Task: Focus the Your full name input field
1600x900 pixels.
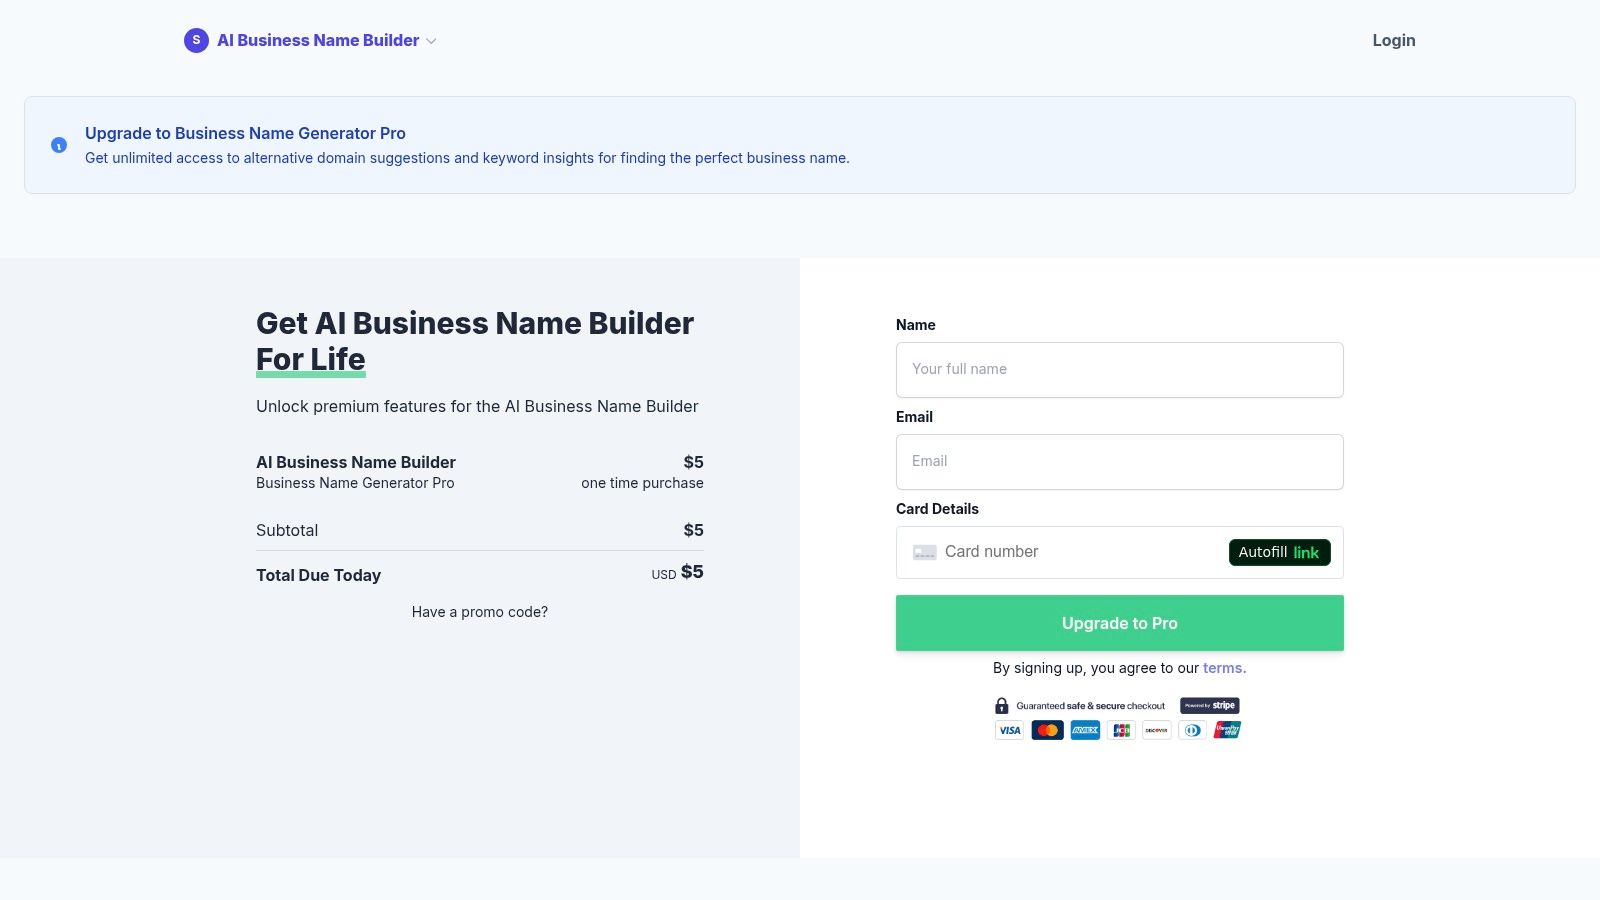Action: tap(1119, 370)
